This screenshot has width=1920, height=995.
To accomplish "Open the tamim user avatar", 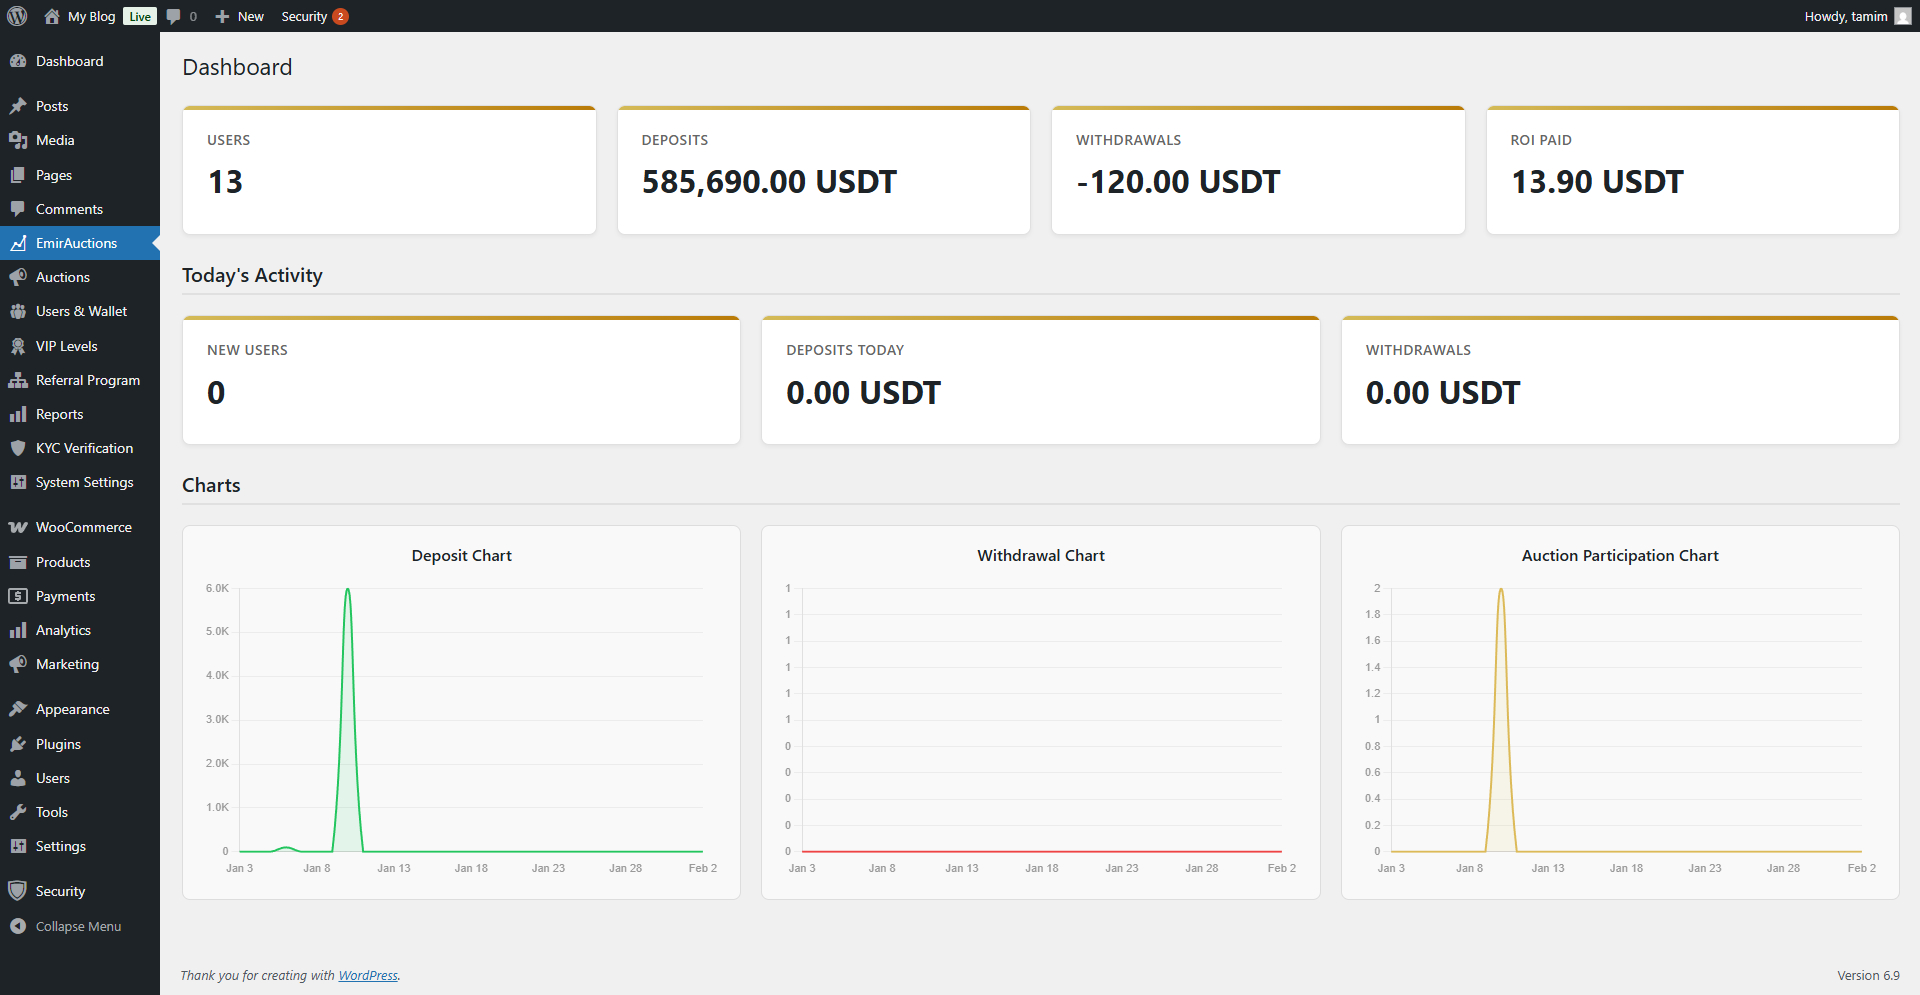I will tap(1903, 16).
